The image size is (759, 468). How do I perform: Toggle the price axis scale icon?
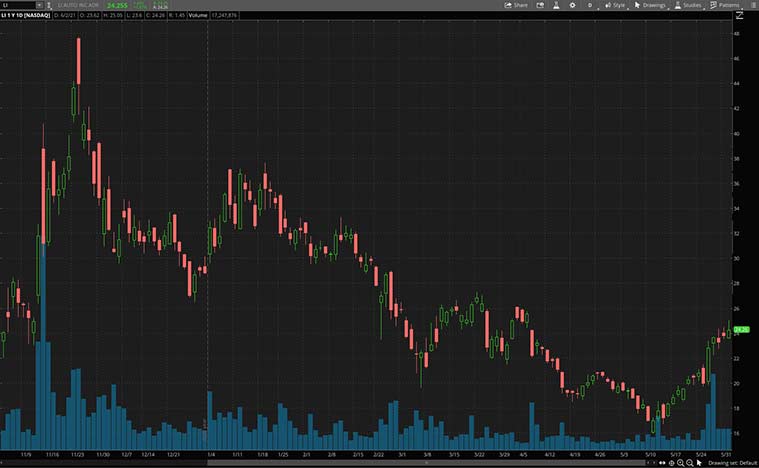[739, 15]
